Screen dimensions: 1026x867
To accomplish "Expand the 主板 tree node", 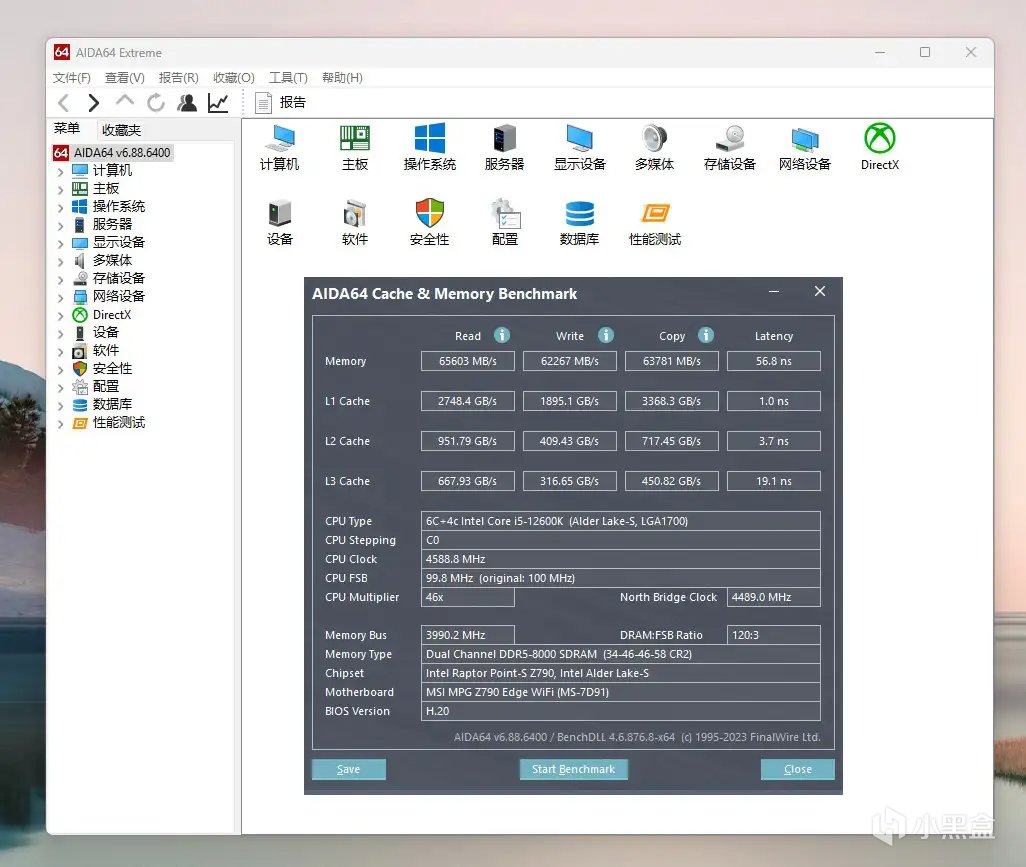I will 60,190.
